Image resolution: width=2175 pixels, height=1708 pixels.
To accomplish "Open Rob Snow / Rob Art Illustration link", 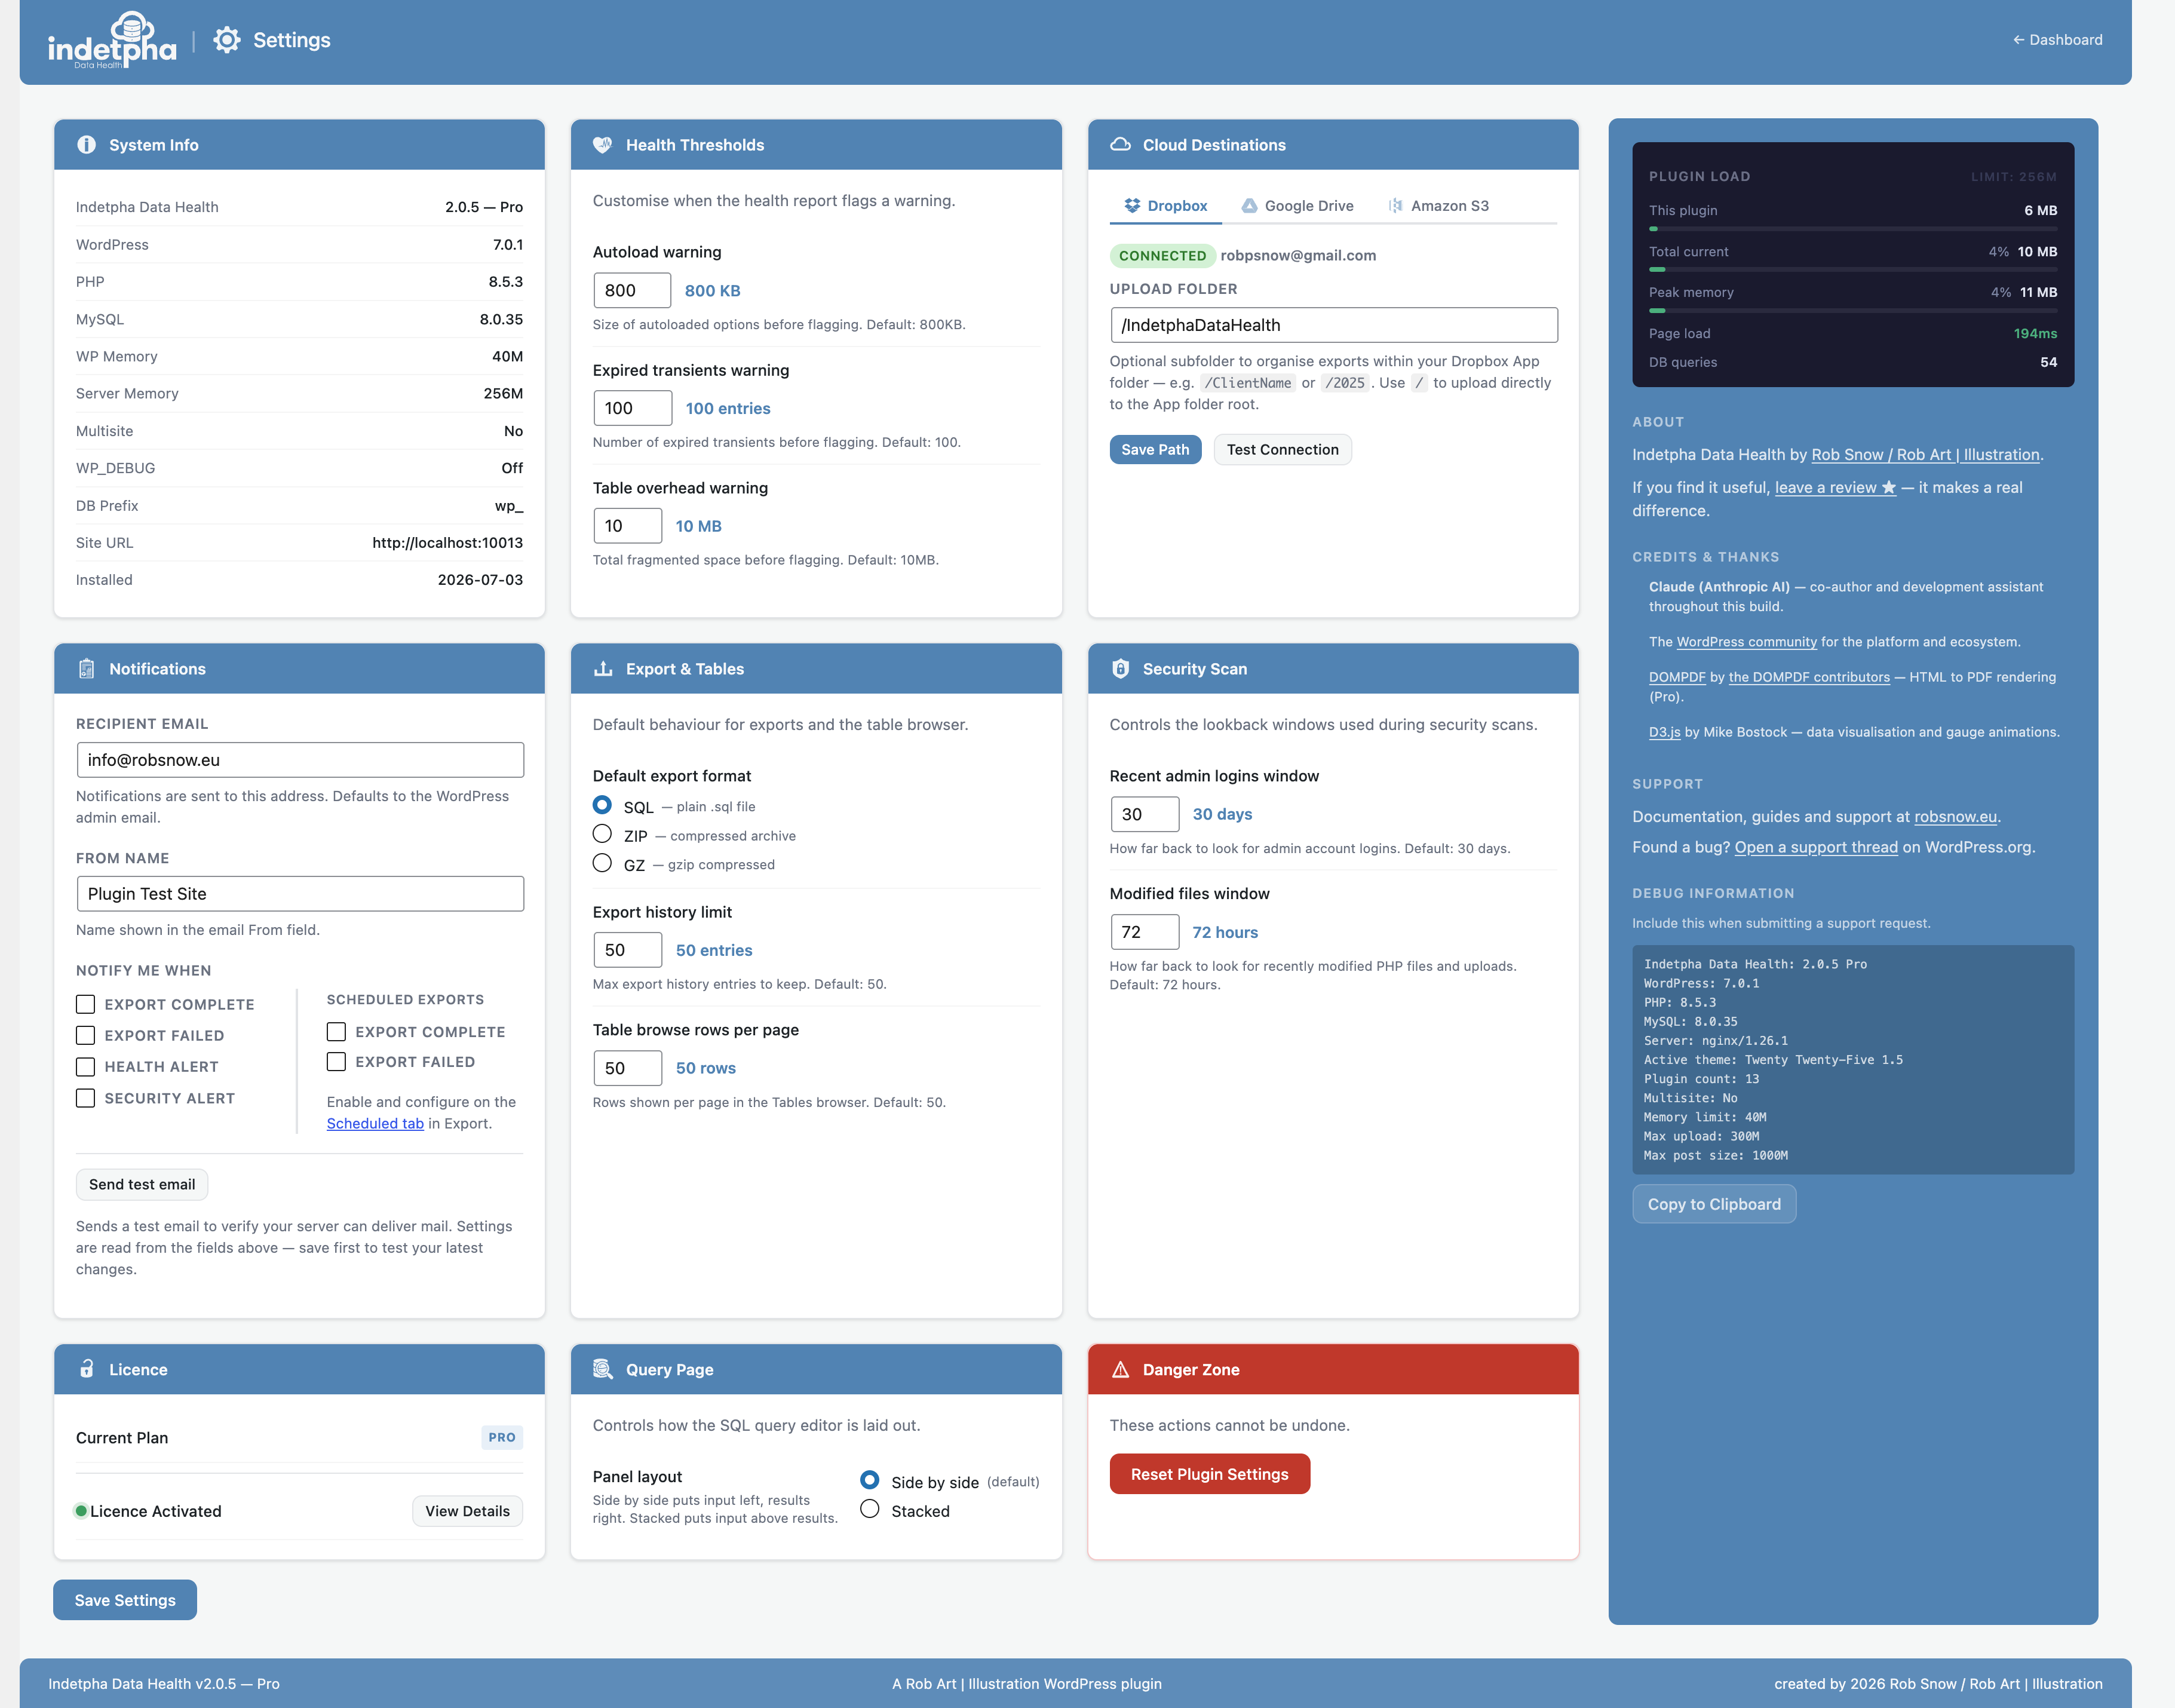I will click(x=1925, y=455).
